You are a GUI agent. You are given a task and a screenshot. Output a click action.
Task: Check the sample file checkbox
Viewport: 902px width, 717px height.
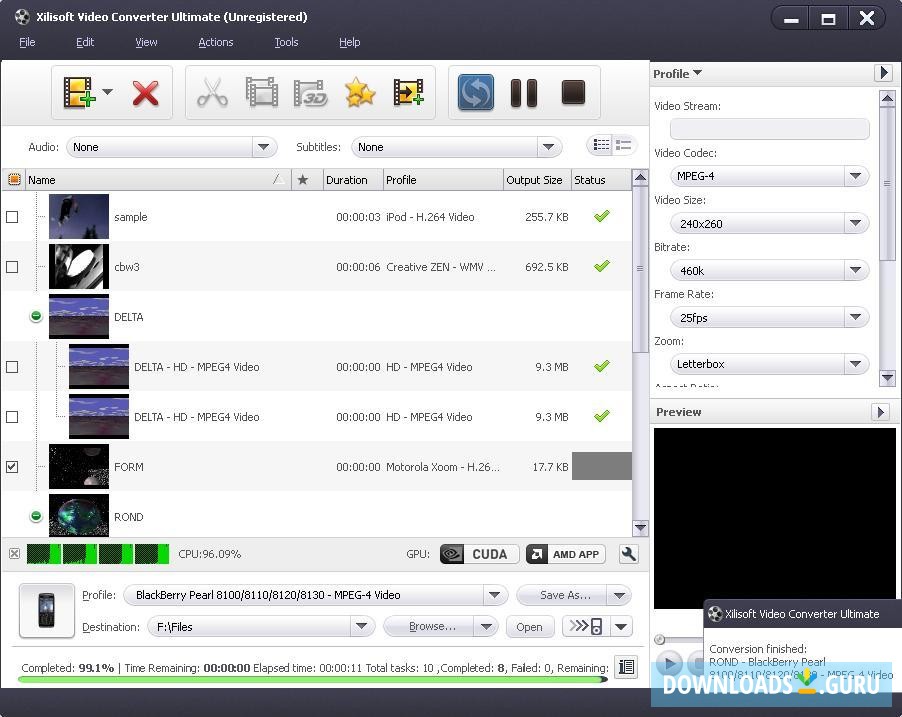[x=12, y=217]
